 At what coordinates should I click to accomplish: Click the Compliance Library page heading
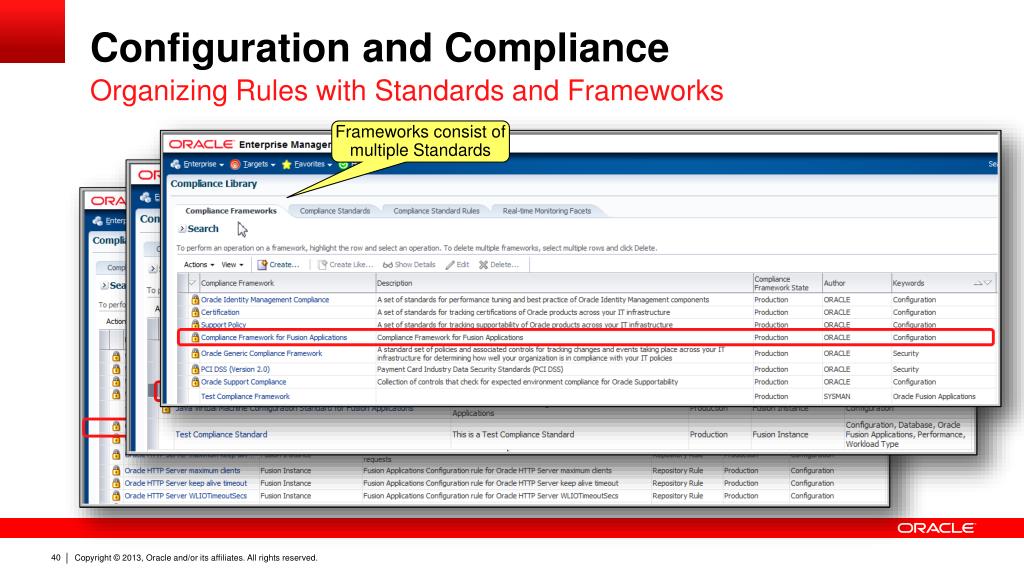214,184
